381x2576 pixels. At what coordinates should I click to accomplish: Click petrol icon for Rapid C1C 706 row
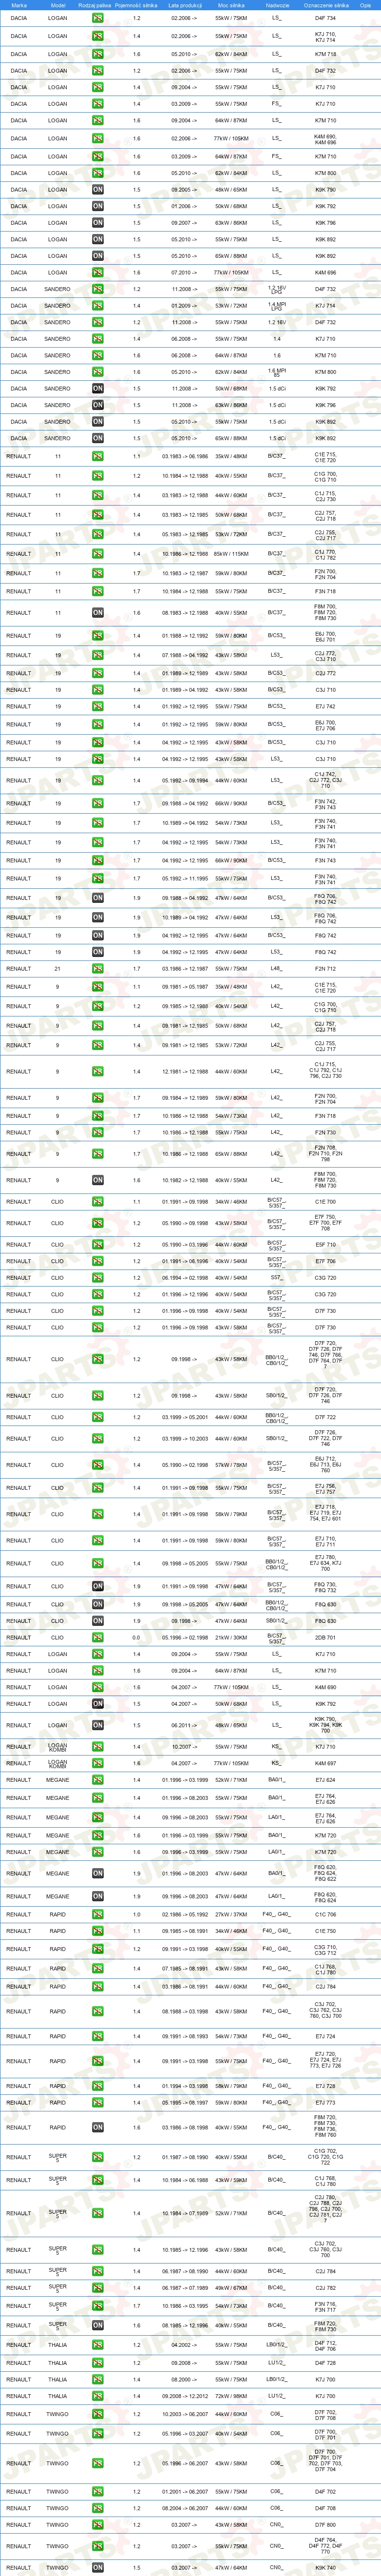(97, 1915)
